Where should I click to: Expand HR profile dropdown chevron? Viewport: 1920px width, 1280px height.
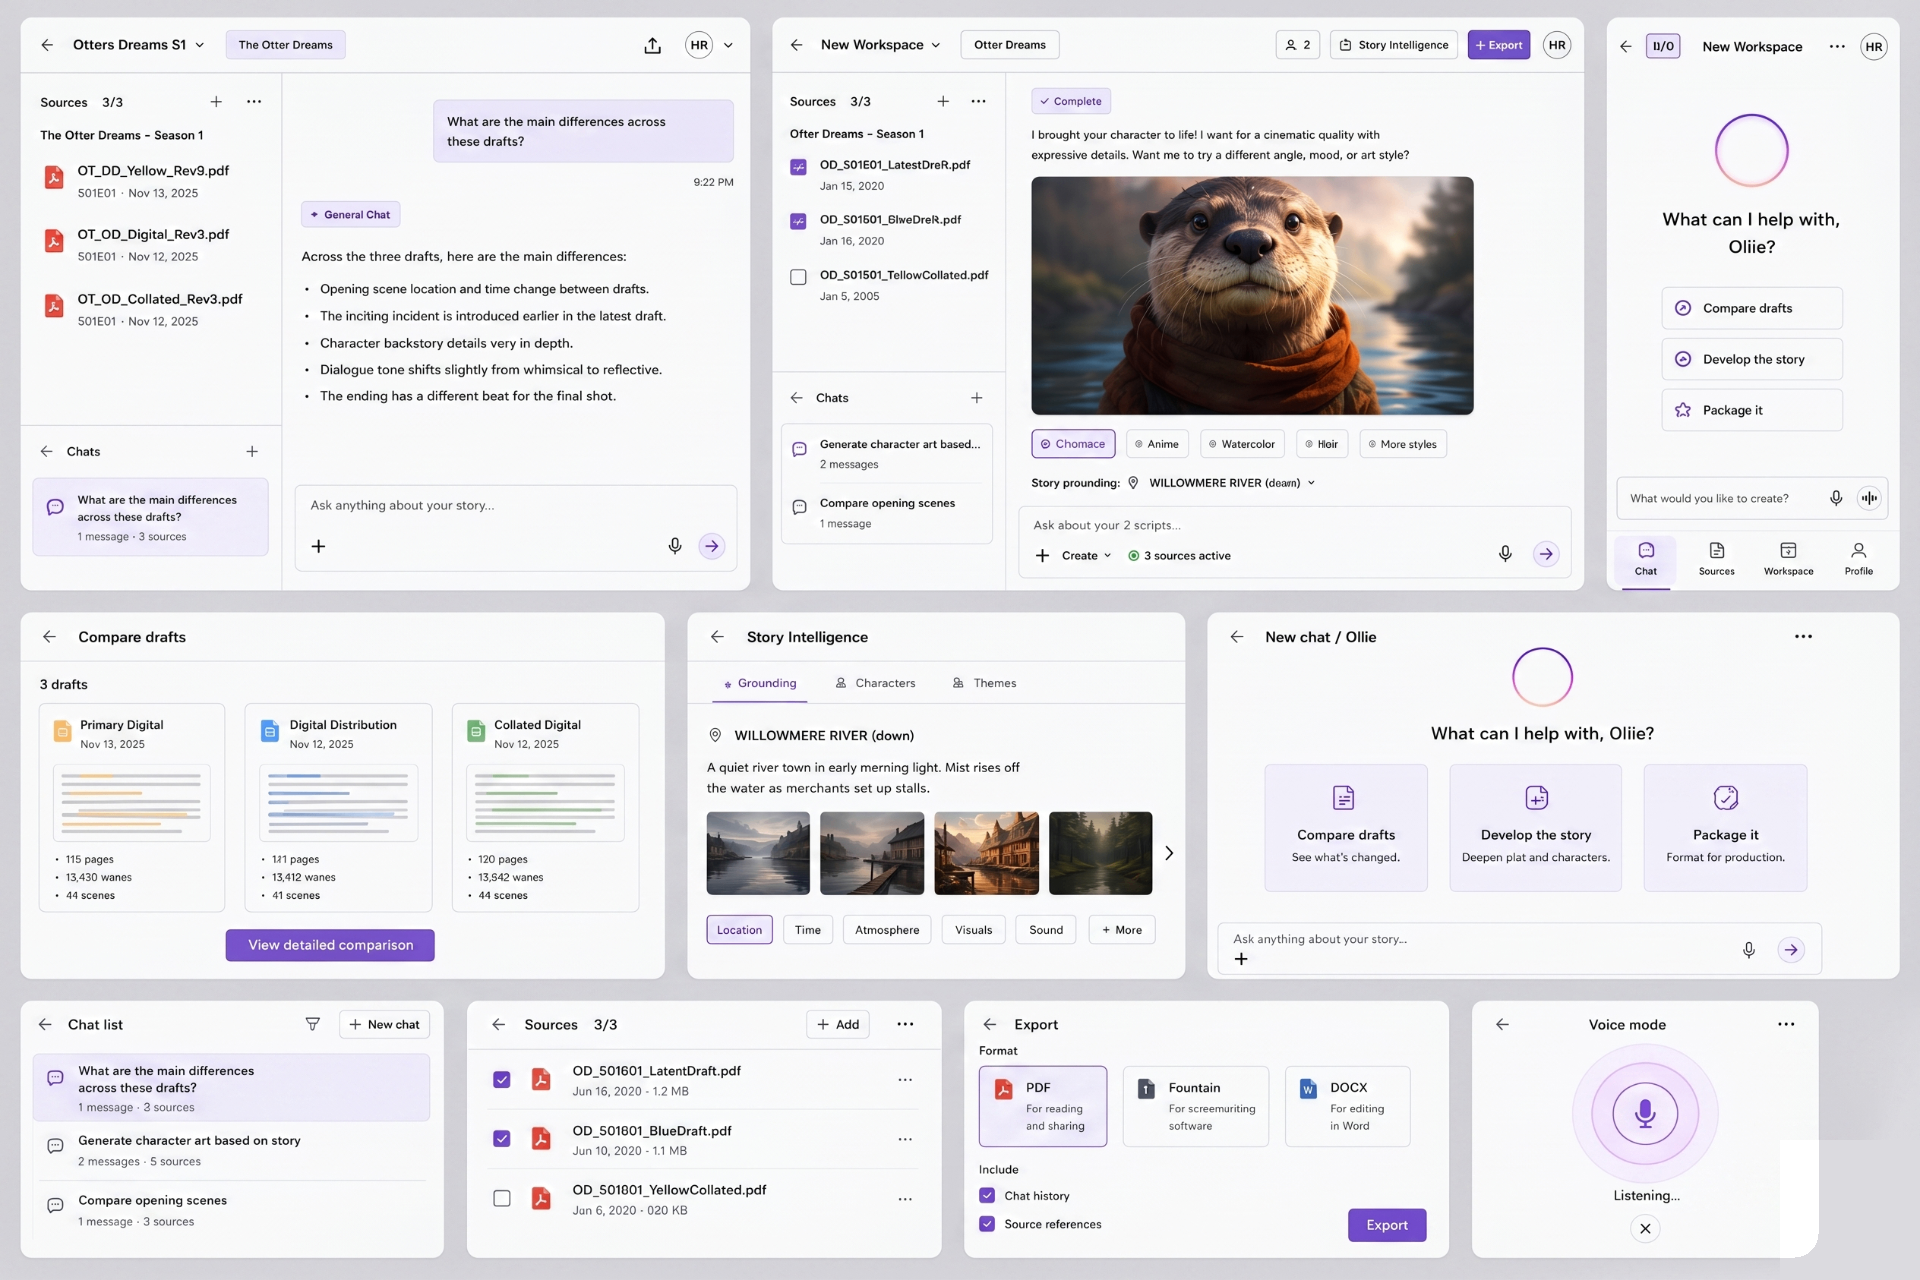(x=728, y=45)
